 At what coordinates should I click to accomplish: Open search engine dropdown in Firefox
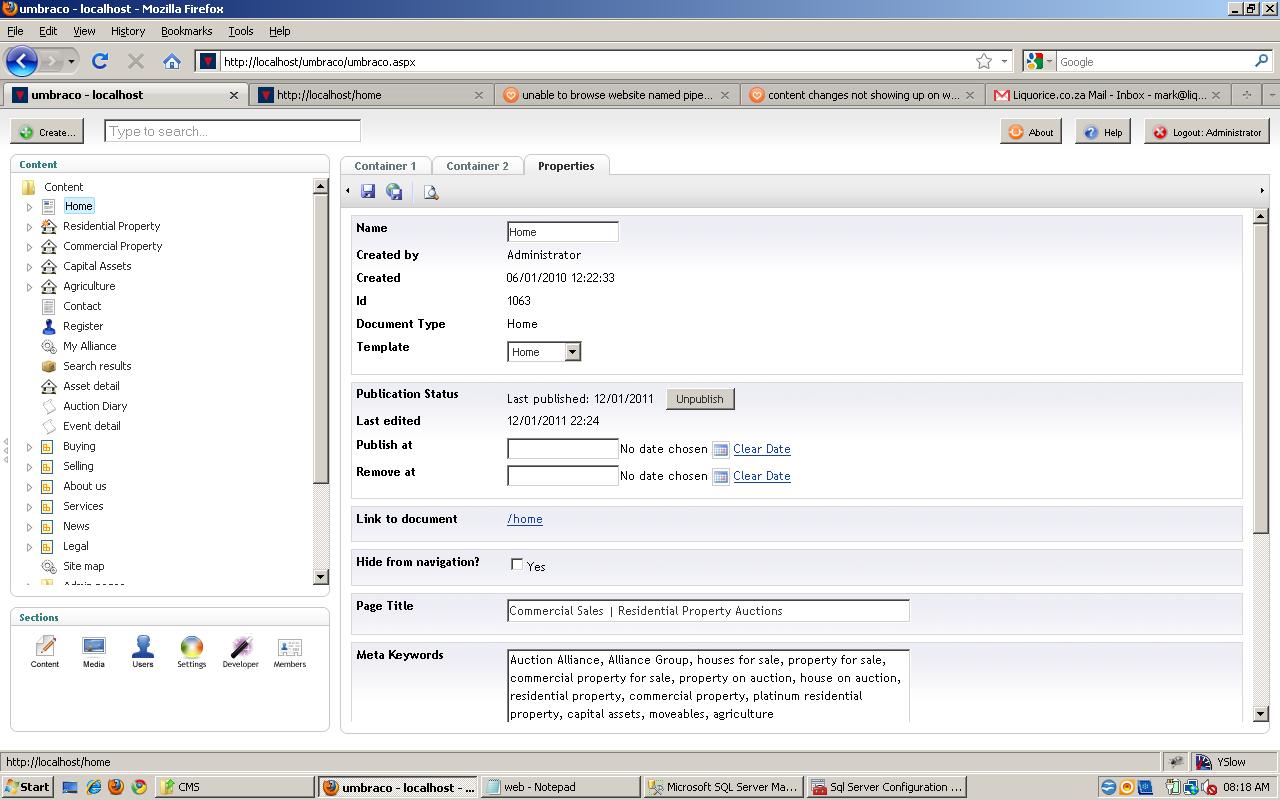pyautogui.click(x=1040, y=61)
